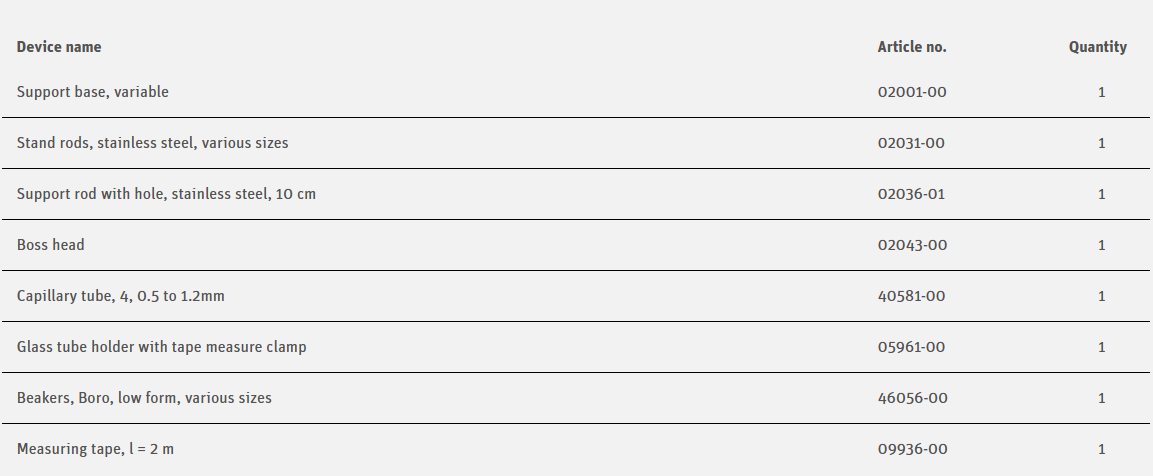Image resolution: width=1153 pixels, height=476 pixels.
Task: Open Glass tube holder with tape measure clamp
Action: pyautogui.click(x=162, y=347)
